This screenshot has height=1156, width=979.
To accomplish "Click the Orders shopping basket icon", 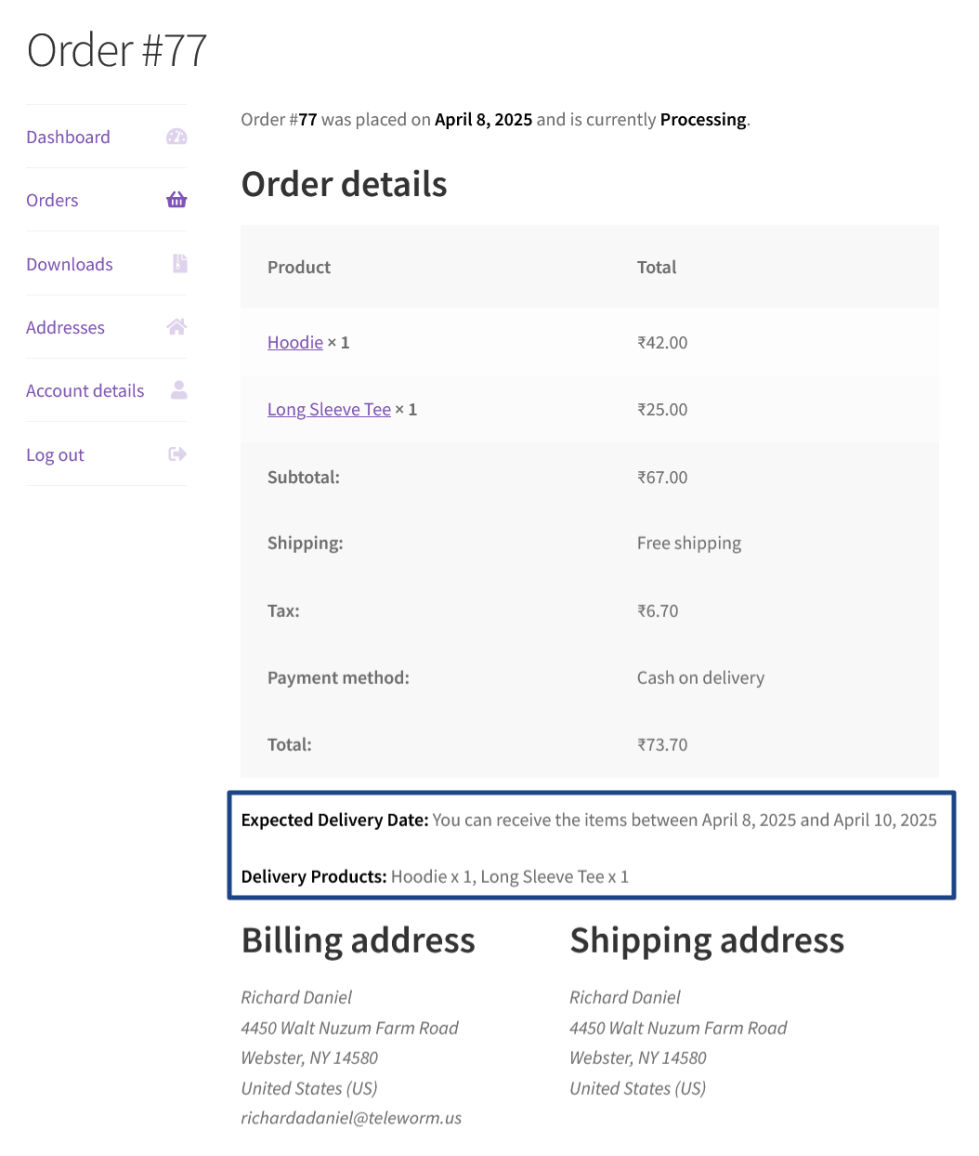I will point(177,200).
